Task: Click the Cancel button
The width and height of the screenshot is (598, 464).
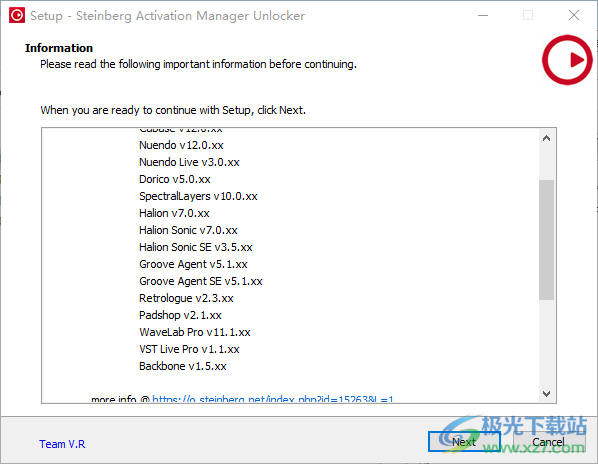Action: pos(548,442)
